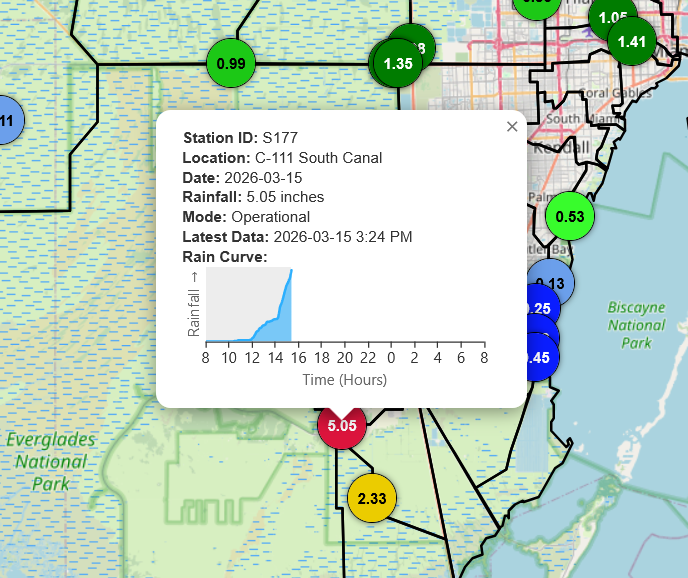Click the blue .25 rainfall marker

coord(544,303)
